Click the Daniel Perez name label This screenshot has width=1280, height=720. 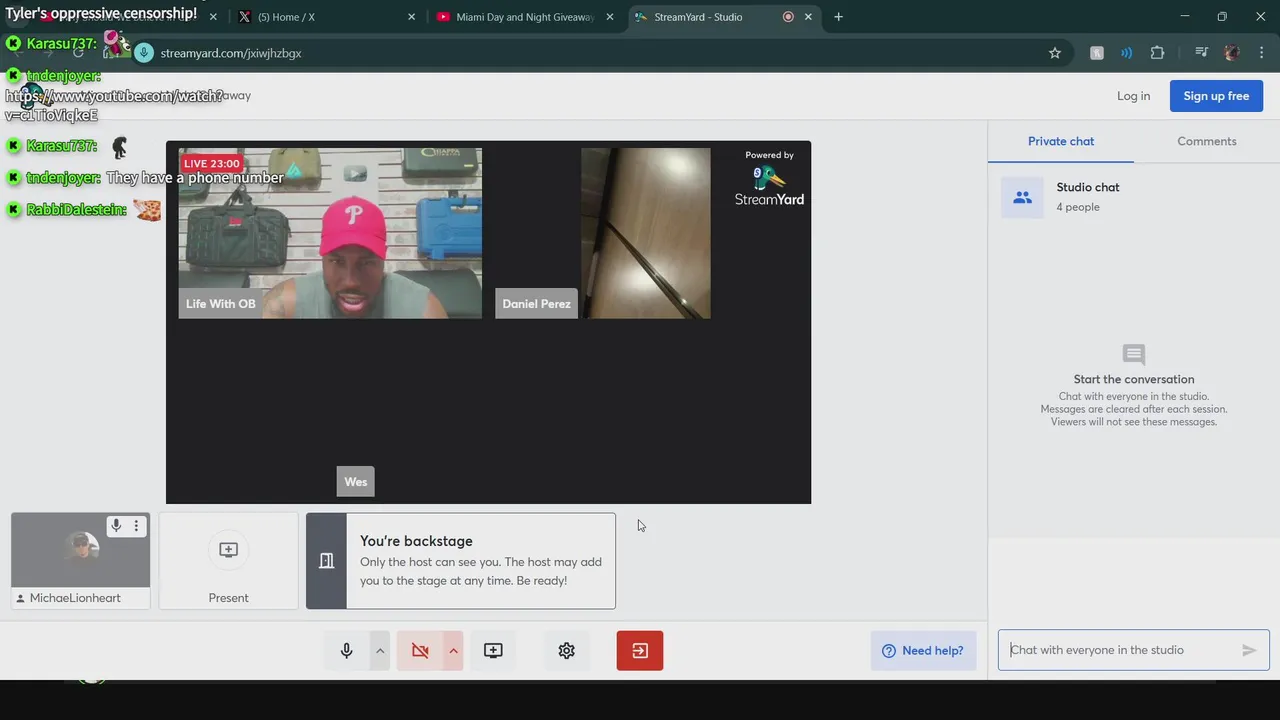(536, 304)
